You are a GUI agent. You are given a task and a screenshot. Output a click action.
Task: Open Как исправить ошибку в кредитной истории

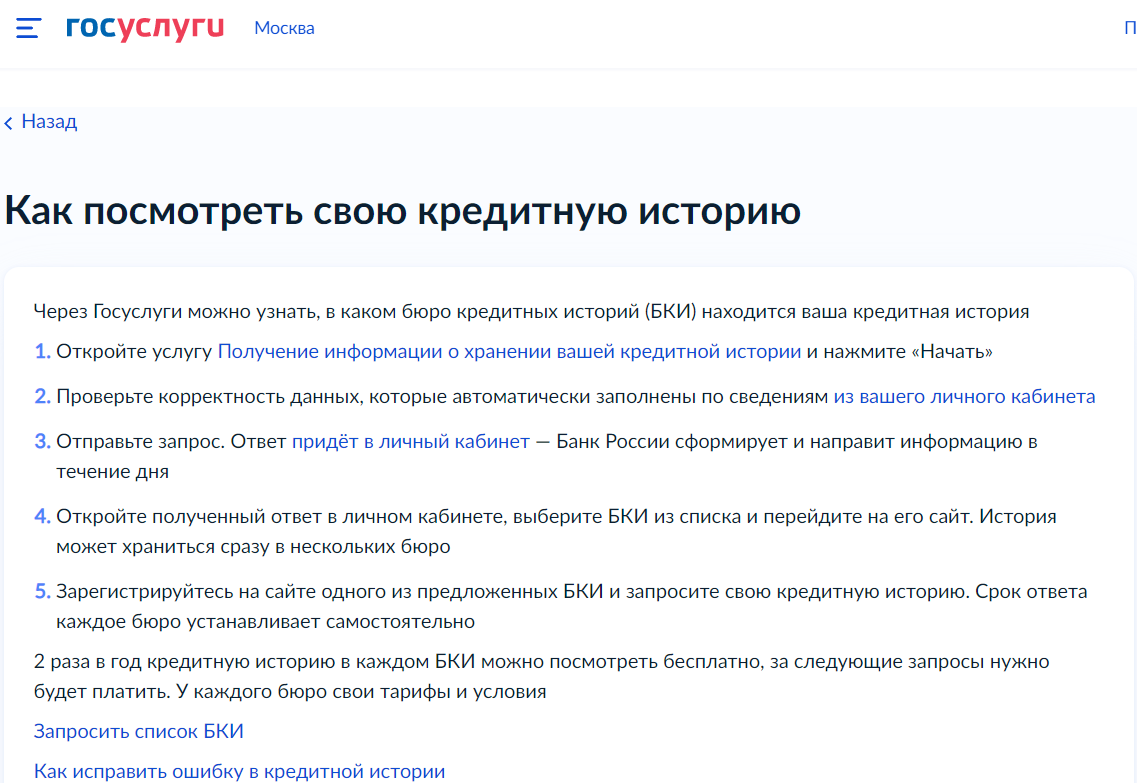pos(239,771)
